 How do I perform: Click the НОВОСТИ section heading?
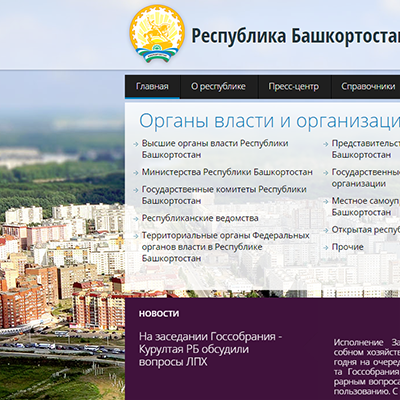point(159,314)
